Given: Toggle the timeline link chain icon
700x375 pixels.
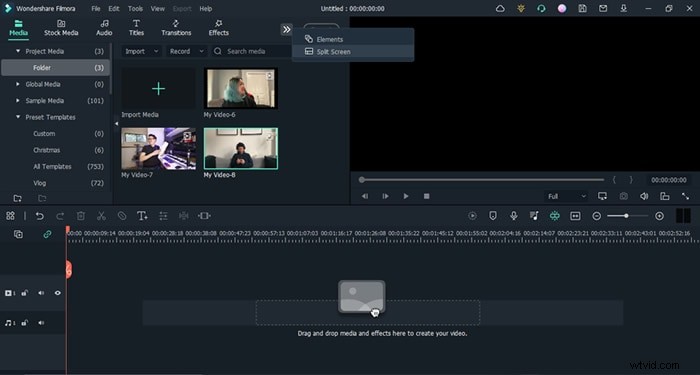Looking at the screenshot, I should [x=47, y=234].
